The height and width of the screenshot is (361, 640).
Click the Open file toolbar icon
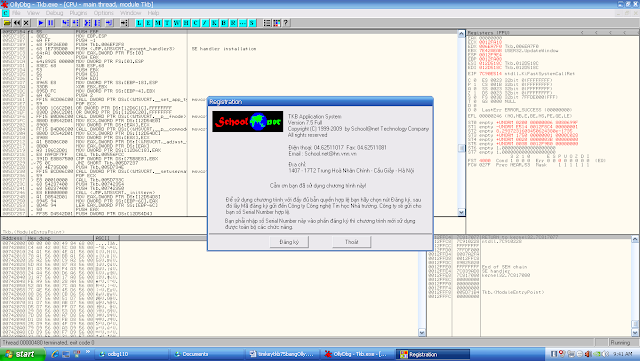(x=7, y=23)
